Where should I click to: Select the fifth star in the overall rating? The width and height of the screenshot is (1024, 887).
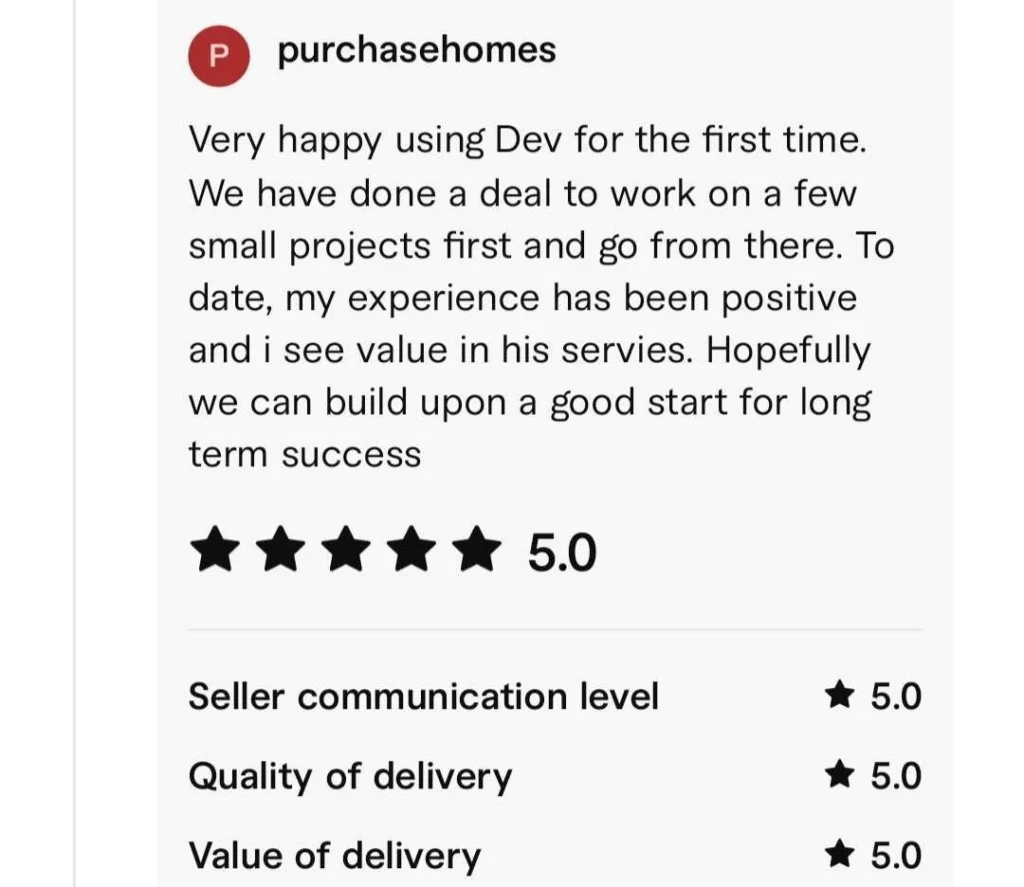[x=476, y=552]
